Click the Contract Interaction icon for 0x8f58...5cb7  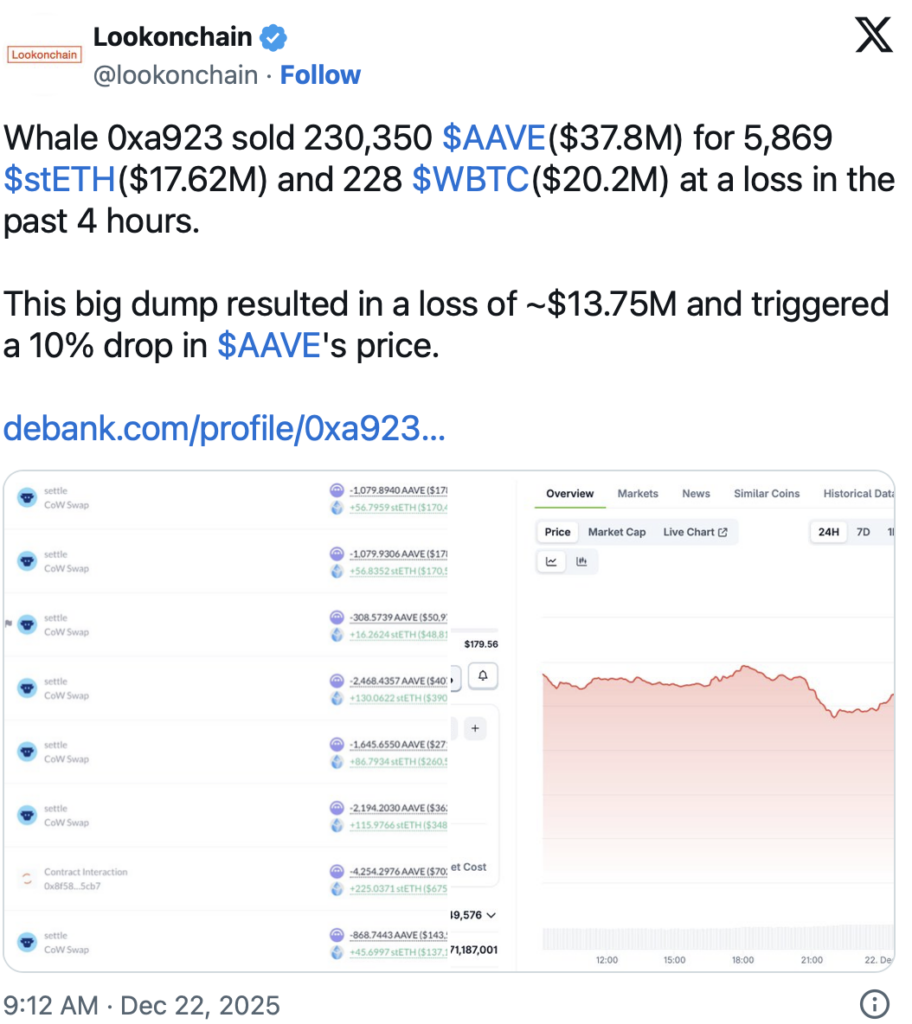click(x=27, y=877)
